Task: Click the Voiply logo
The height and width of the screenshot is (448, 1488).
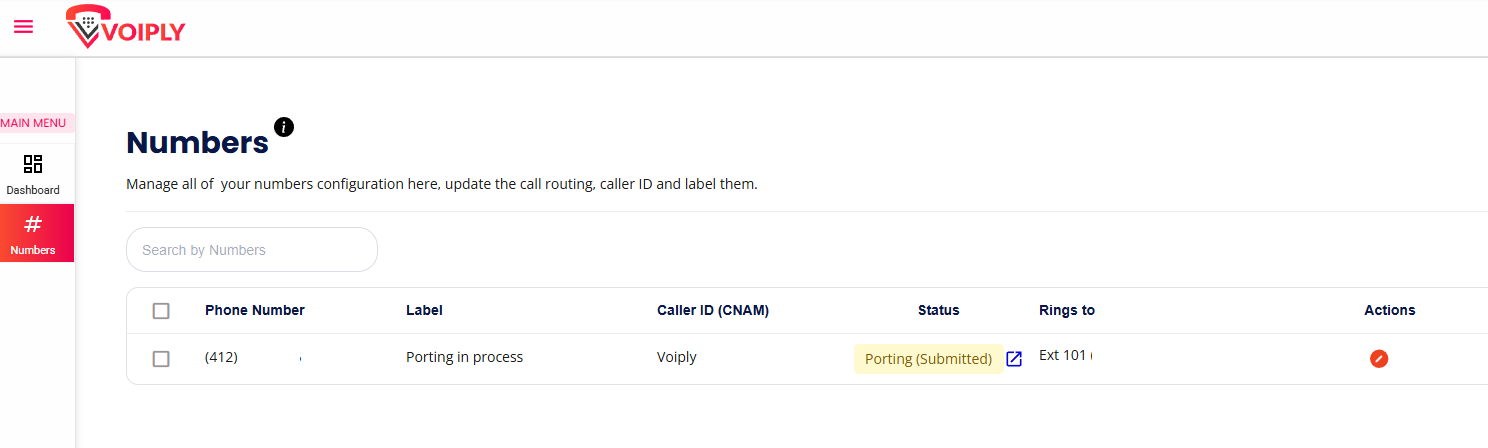Action: 126,27
